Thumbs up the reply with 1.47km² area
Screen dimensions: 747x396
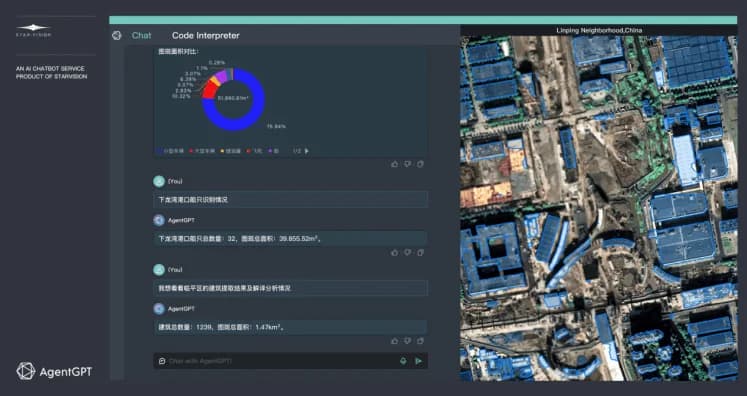(x=394, y=341)
